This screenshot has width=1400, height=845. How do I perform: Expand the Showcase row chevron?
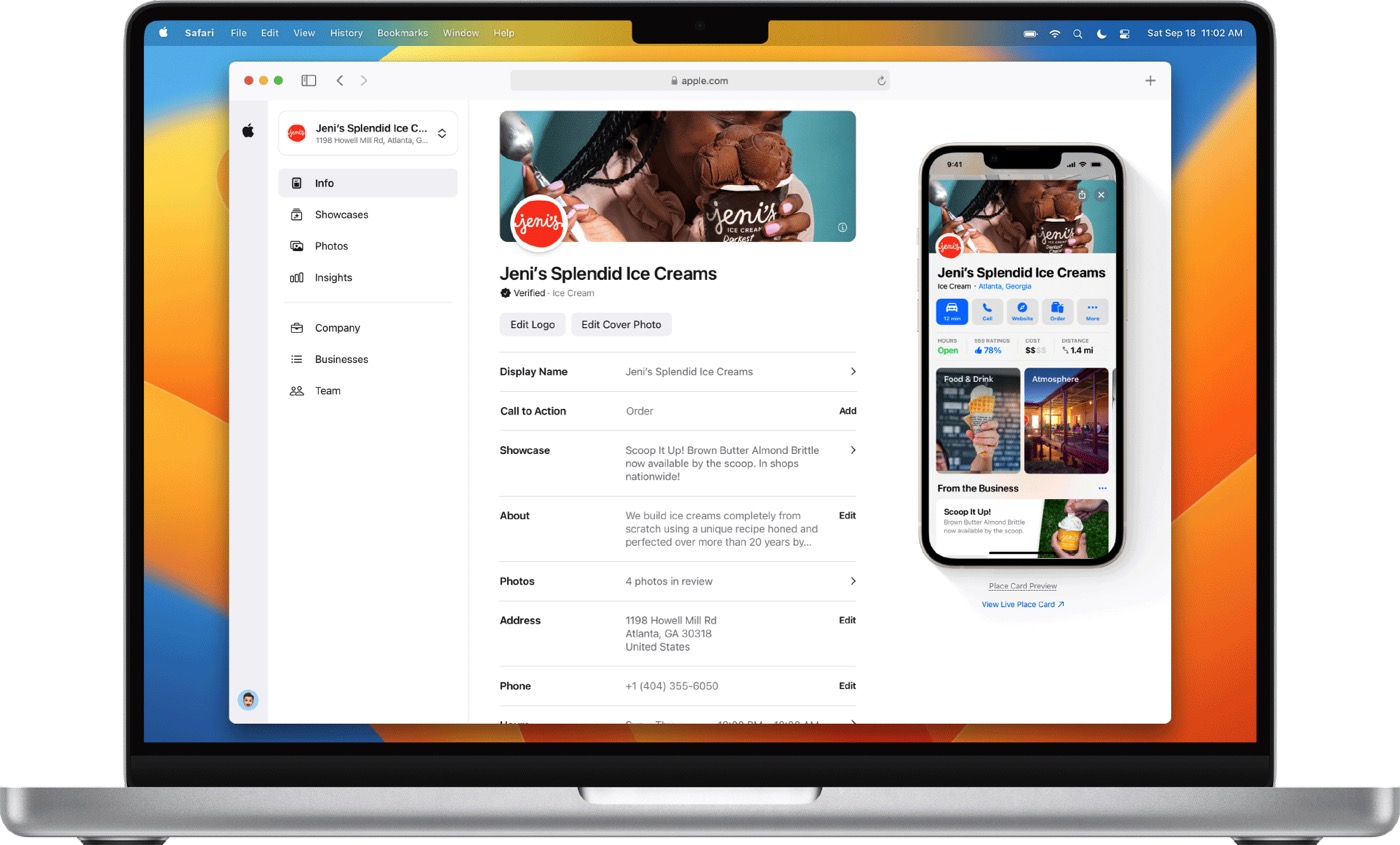(x=852, y=451)
